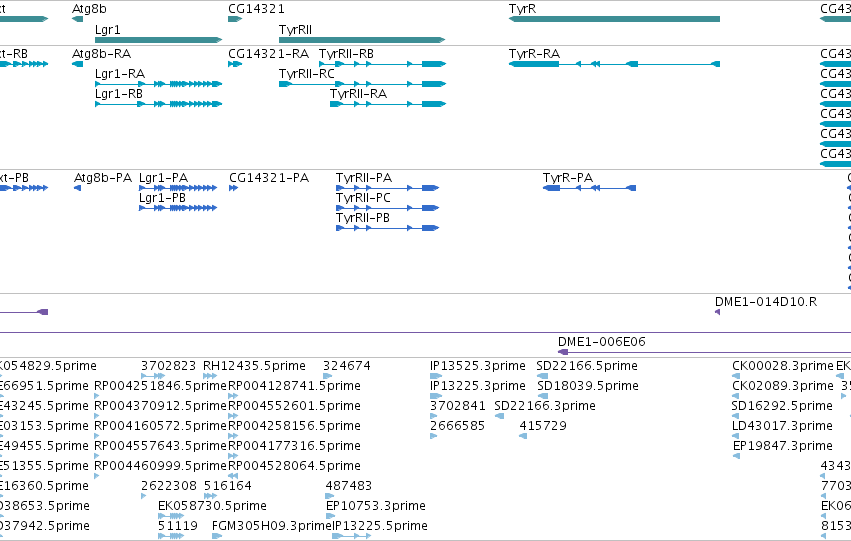The image size is (851, 541).
Task: Click the Lgr1 gene span glyph
Action: point(158,40)
